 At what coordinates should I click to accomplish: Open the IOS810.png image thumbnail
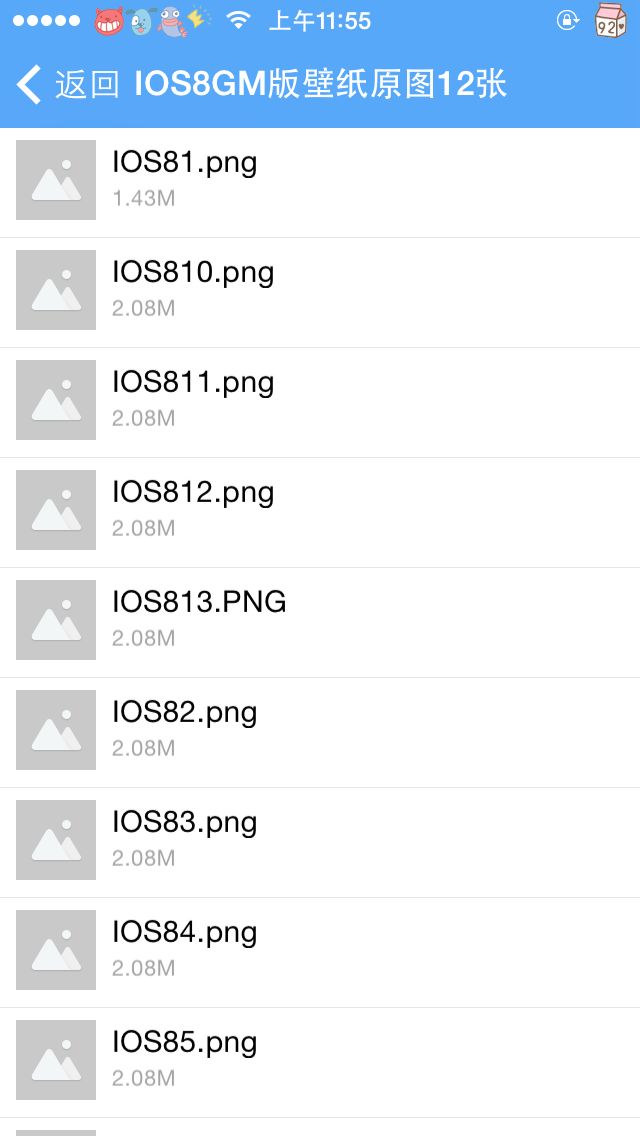pos(56,290)
